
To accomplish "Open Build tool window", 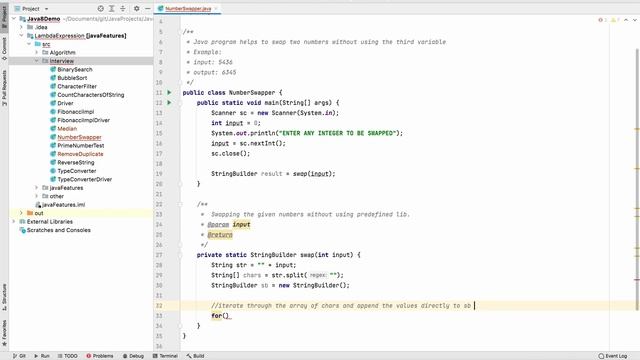I will coord(195,356).
